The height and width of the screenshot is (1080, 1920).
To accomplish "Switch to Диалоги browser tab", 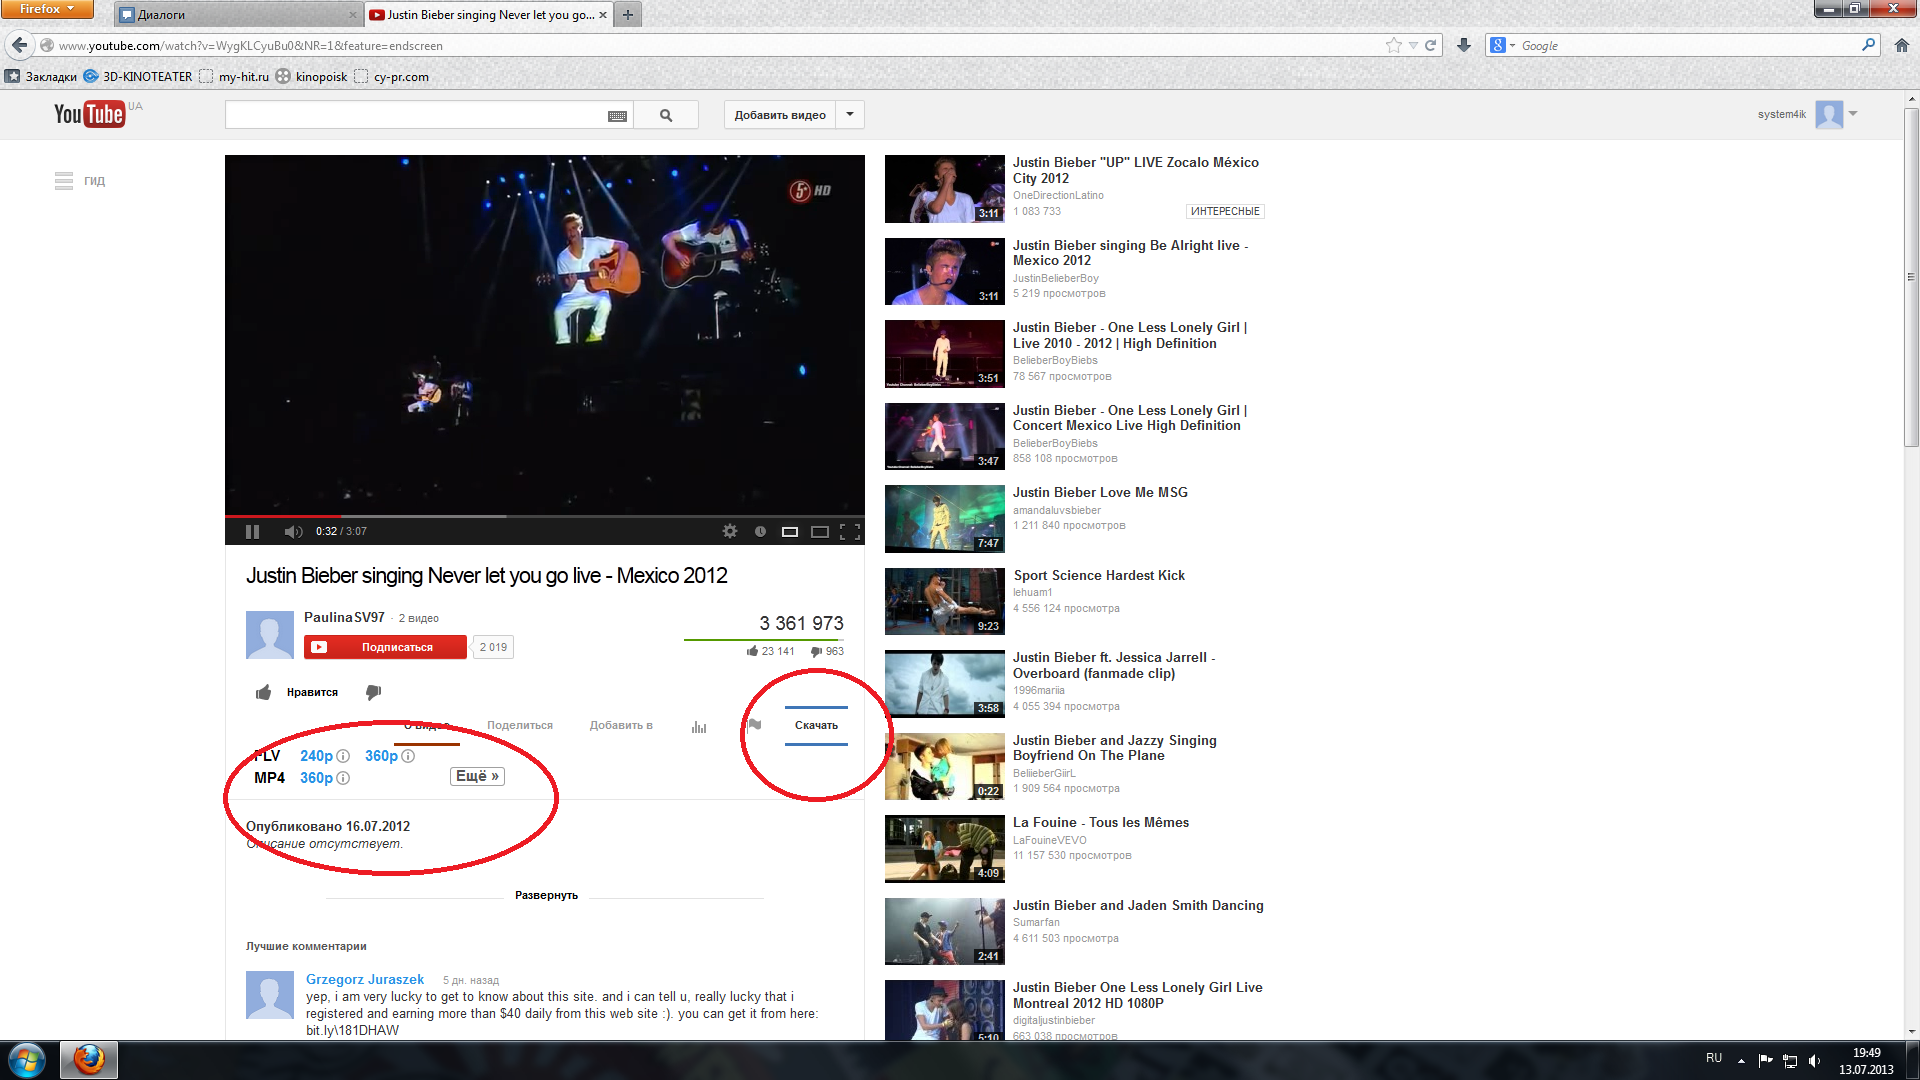I will (x=238, y=15).
